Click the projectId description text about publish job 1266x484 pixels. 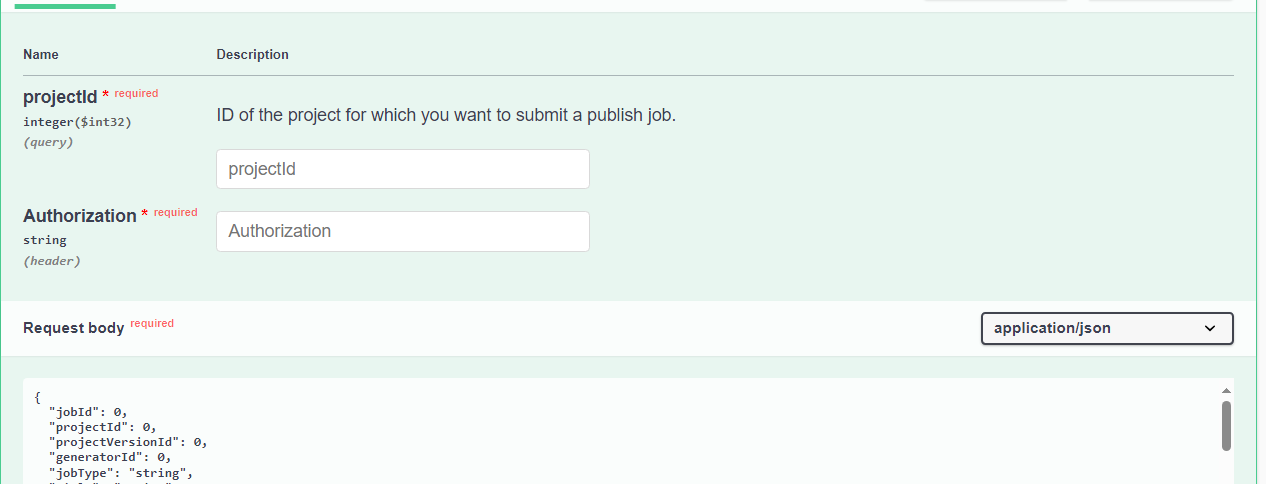[446, 115]
